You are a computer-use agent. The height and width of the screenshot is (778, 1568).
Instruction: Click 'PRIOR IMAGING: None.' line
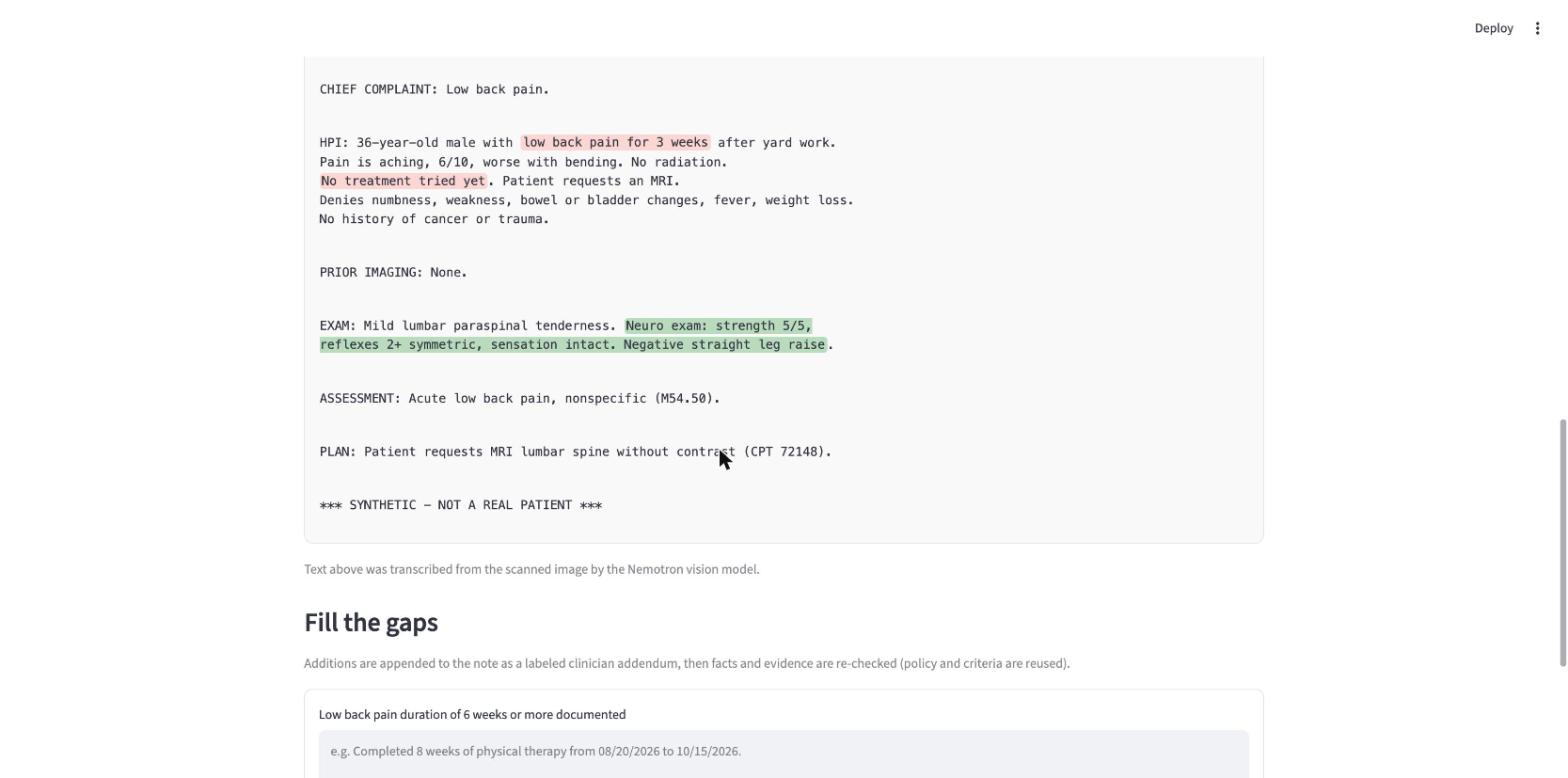click(x=393, y=273)
